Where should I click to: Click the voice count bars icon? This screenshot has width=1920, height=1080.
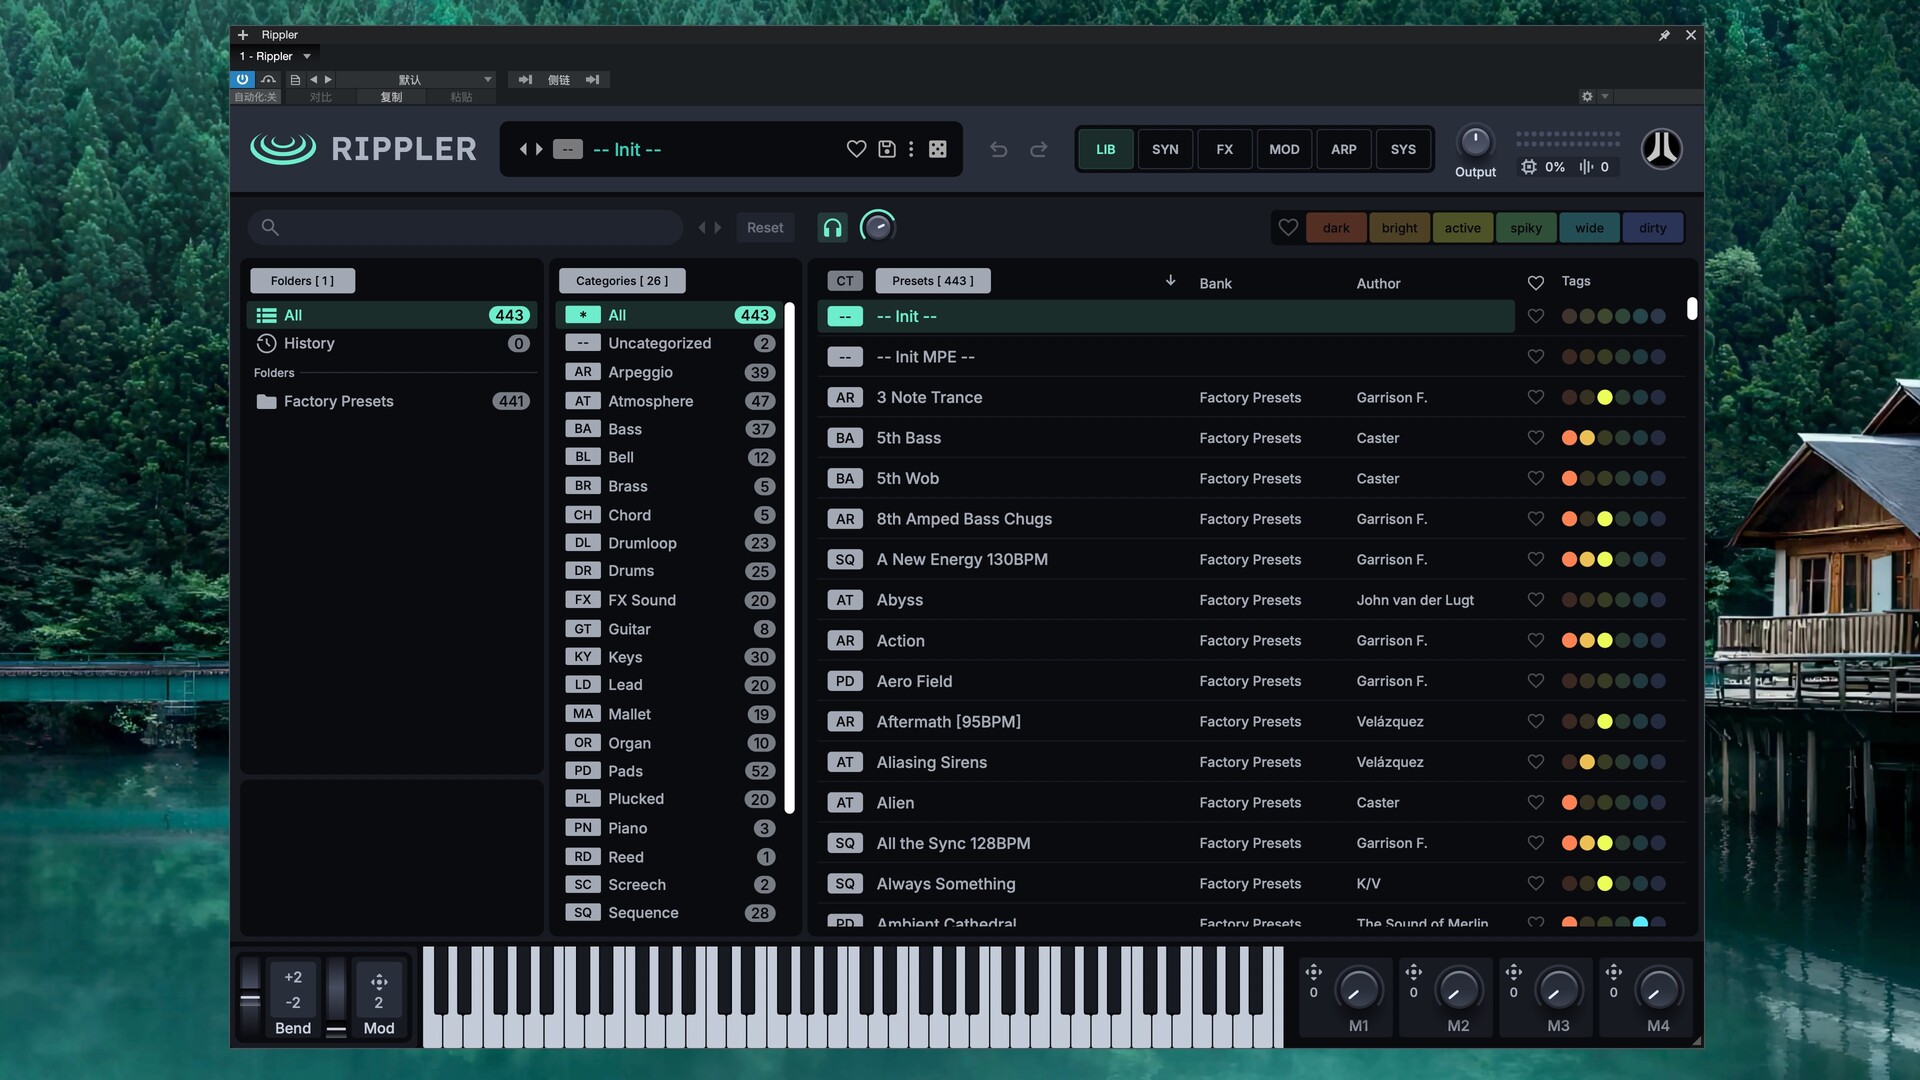click(x=1586, y=167)
